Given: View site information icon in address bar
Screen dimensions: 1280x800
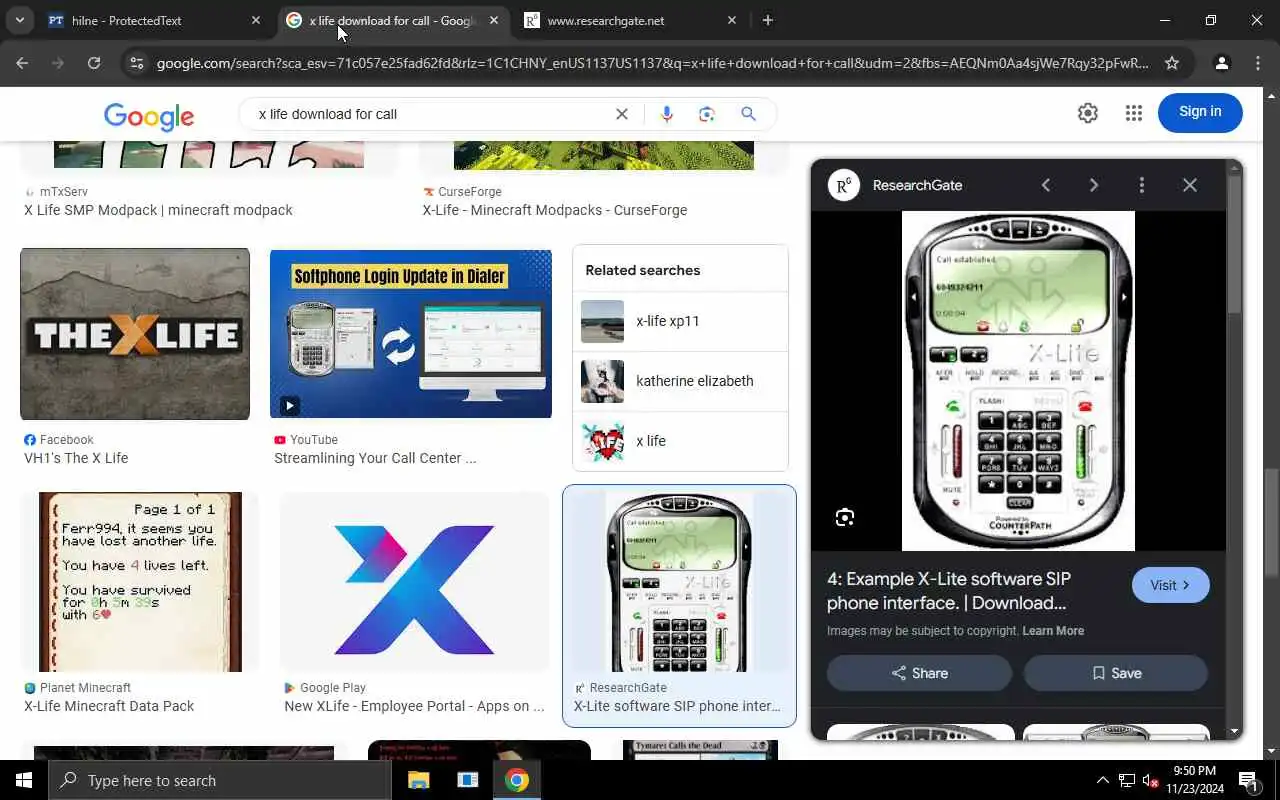Looking at the screenshot, I should 137,63.
